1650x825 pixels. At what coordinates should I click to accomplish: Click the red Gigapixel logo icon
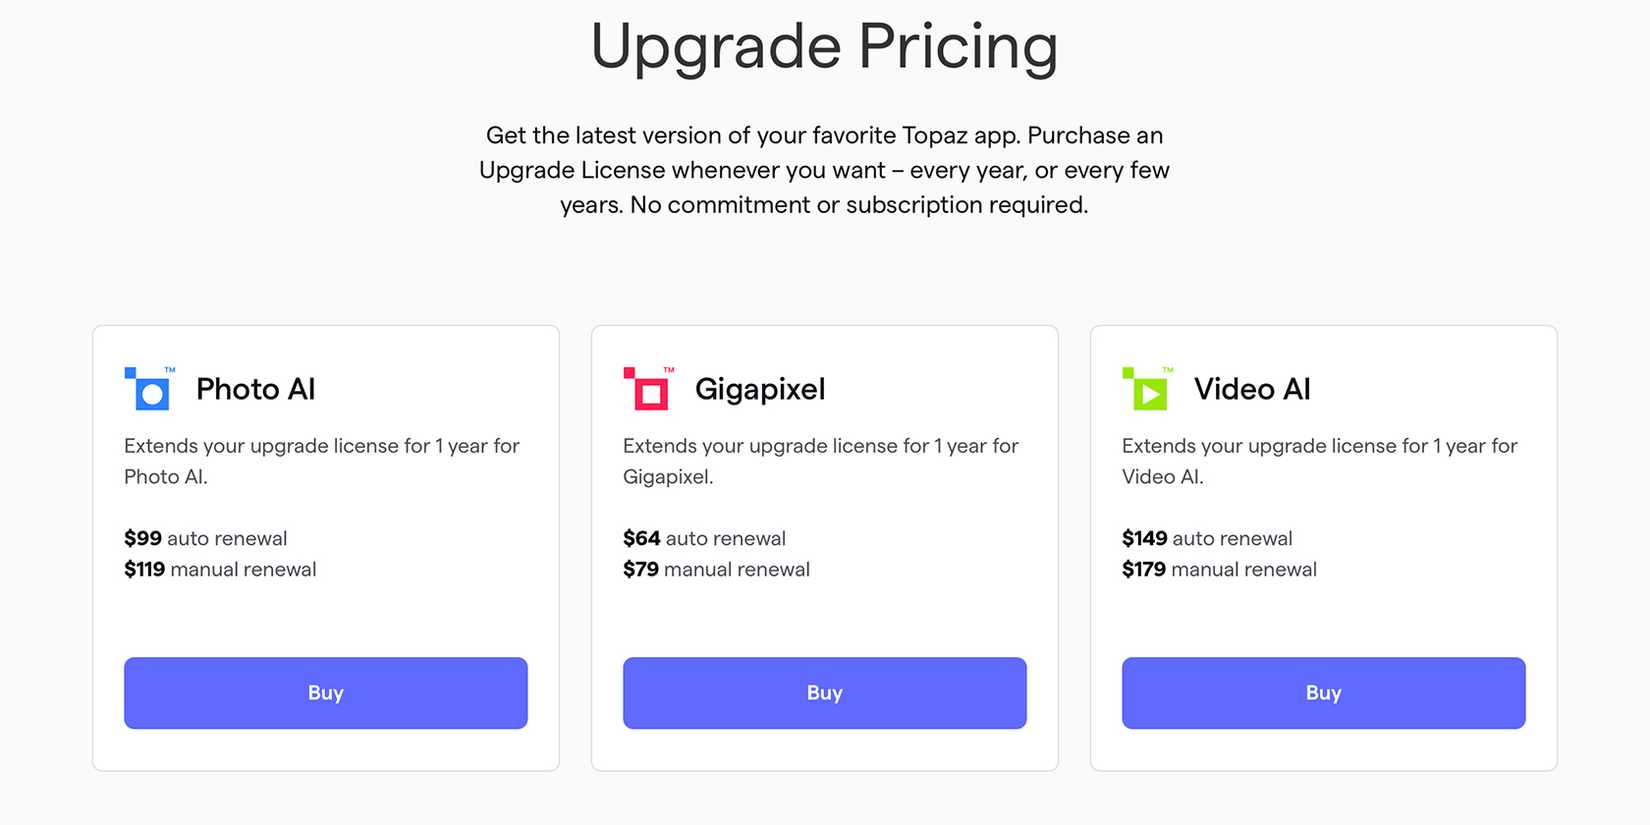click(x=648, y=389)
